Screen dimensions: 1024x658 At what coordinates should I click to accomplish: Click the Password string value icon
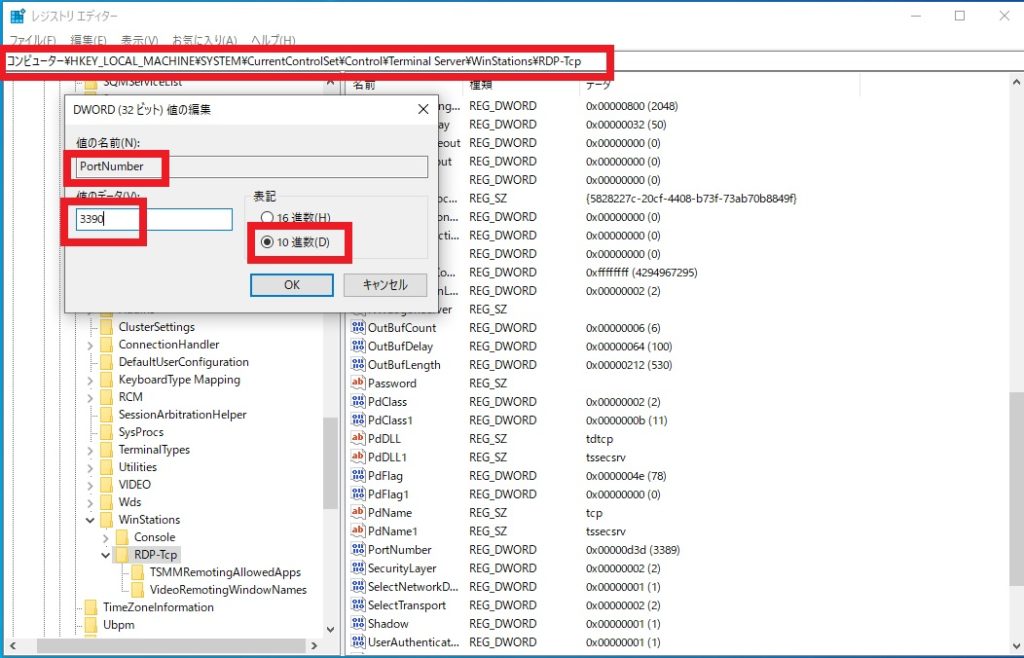pyautogui.click(x=357, y=383)
